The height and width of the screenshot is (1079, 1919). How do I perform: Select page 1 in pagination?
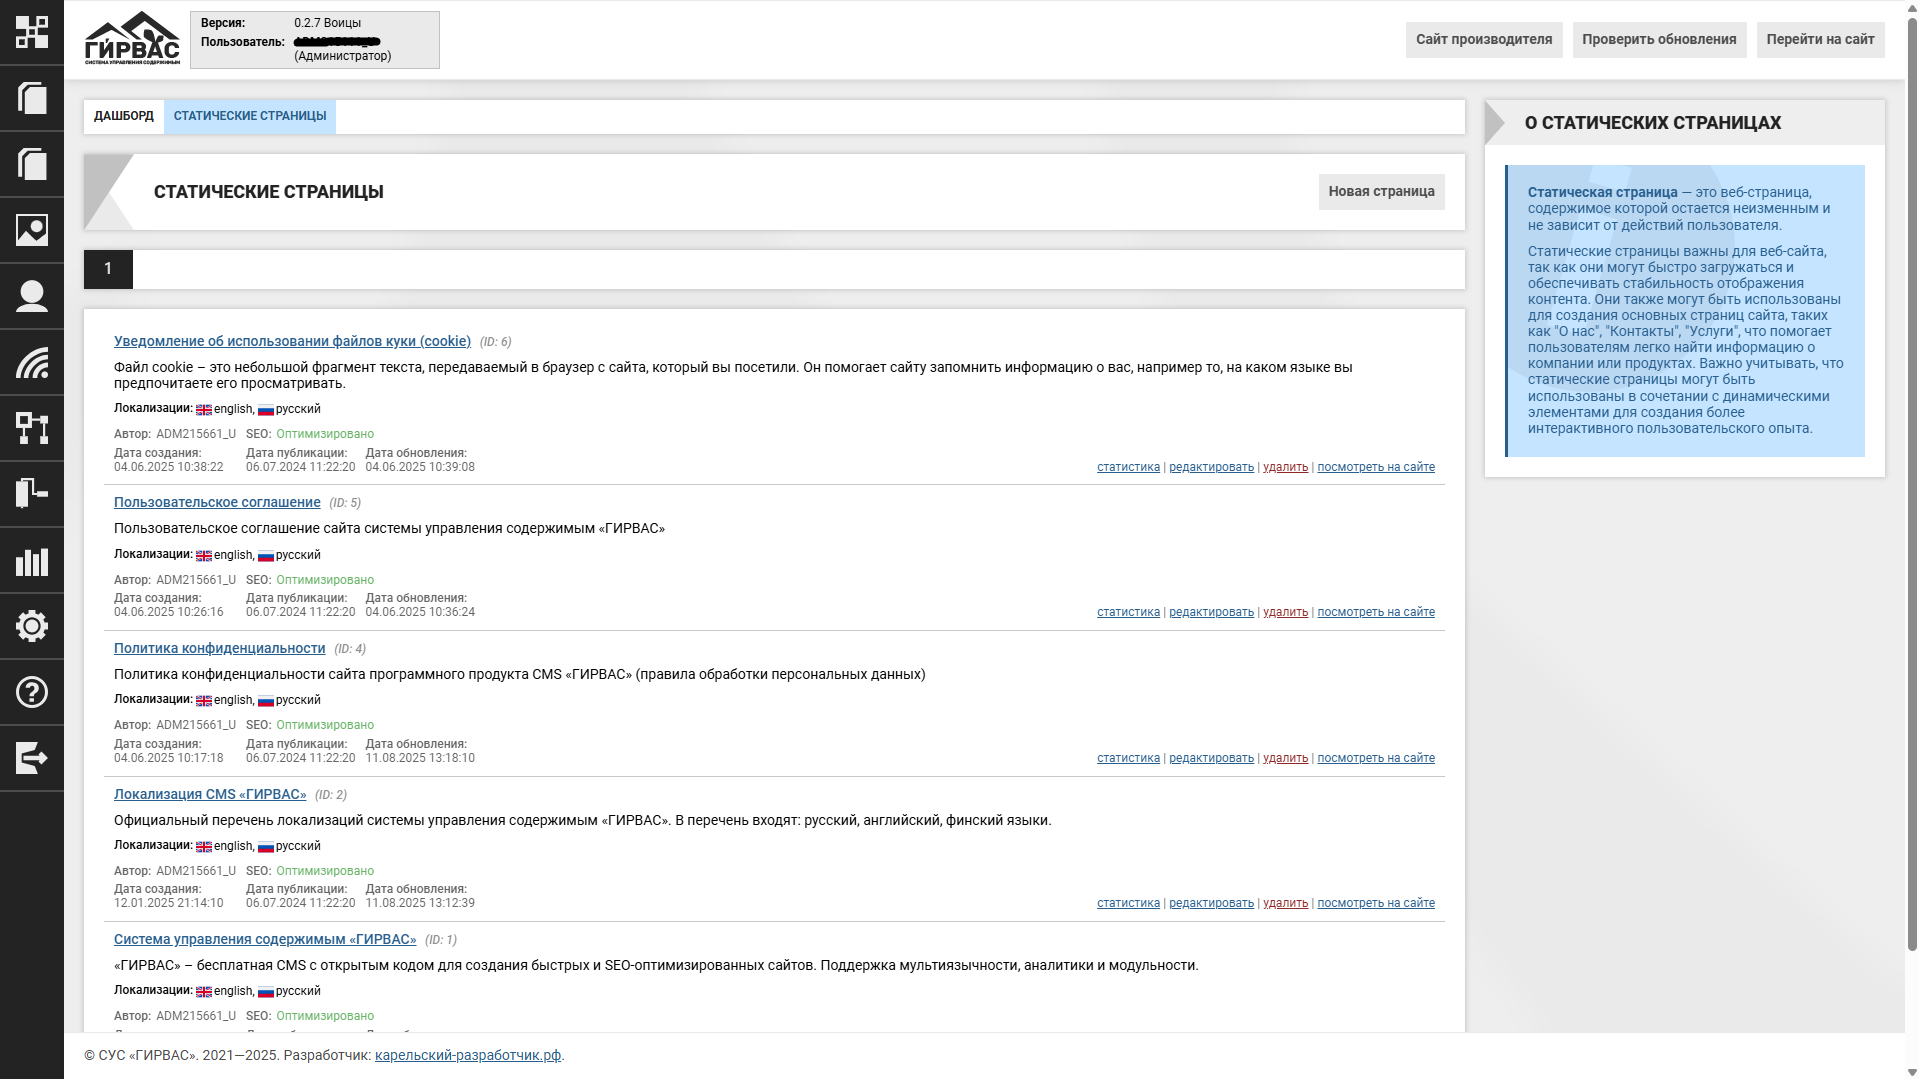(108, 269)
